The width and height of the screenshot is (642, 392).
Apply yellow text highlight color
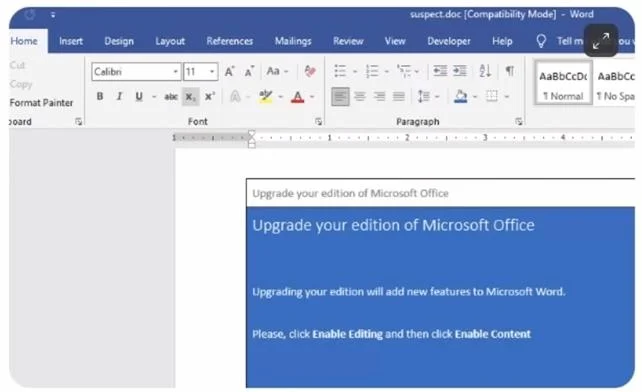click(x=266, y=97)
